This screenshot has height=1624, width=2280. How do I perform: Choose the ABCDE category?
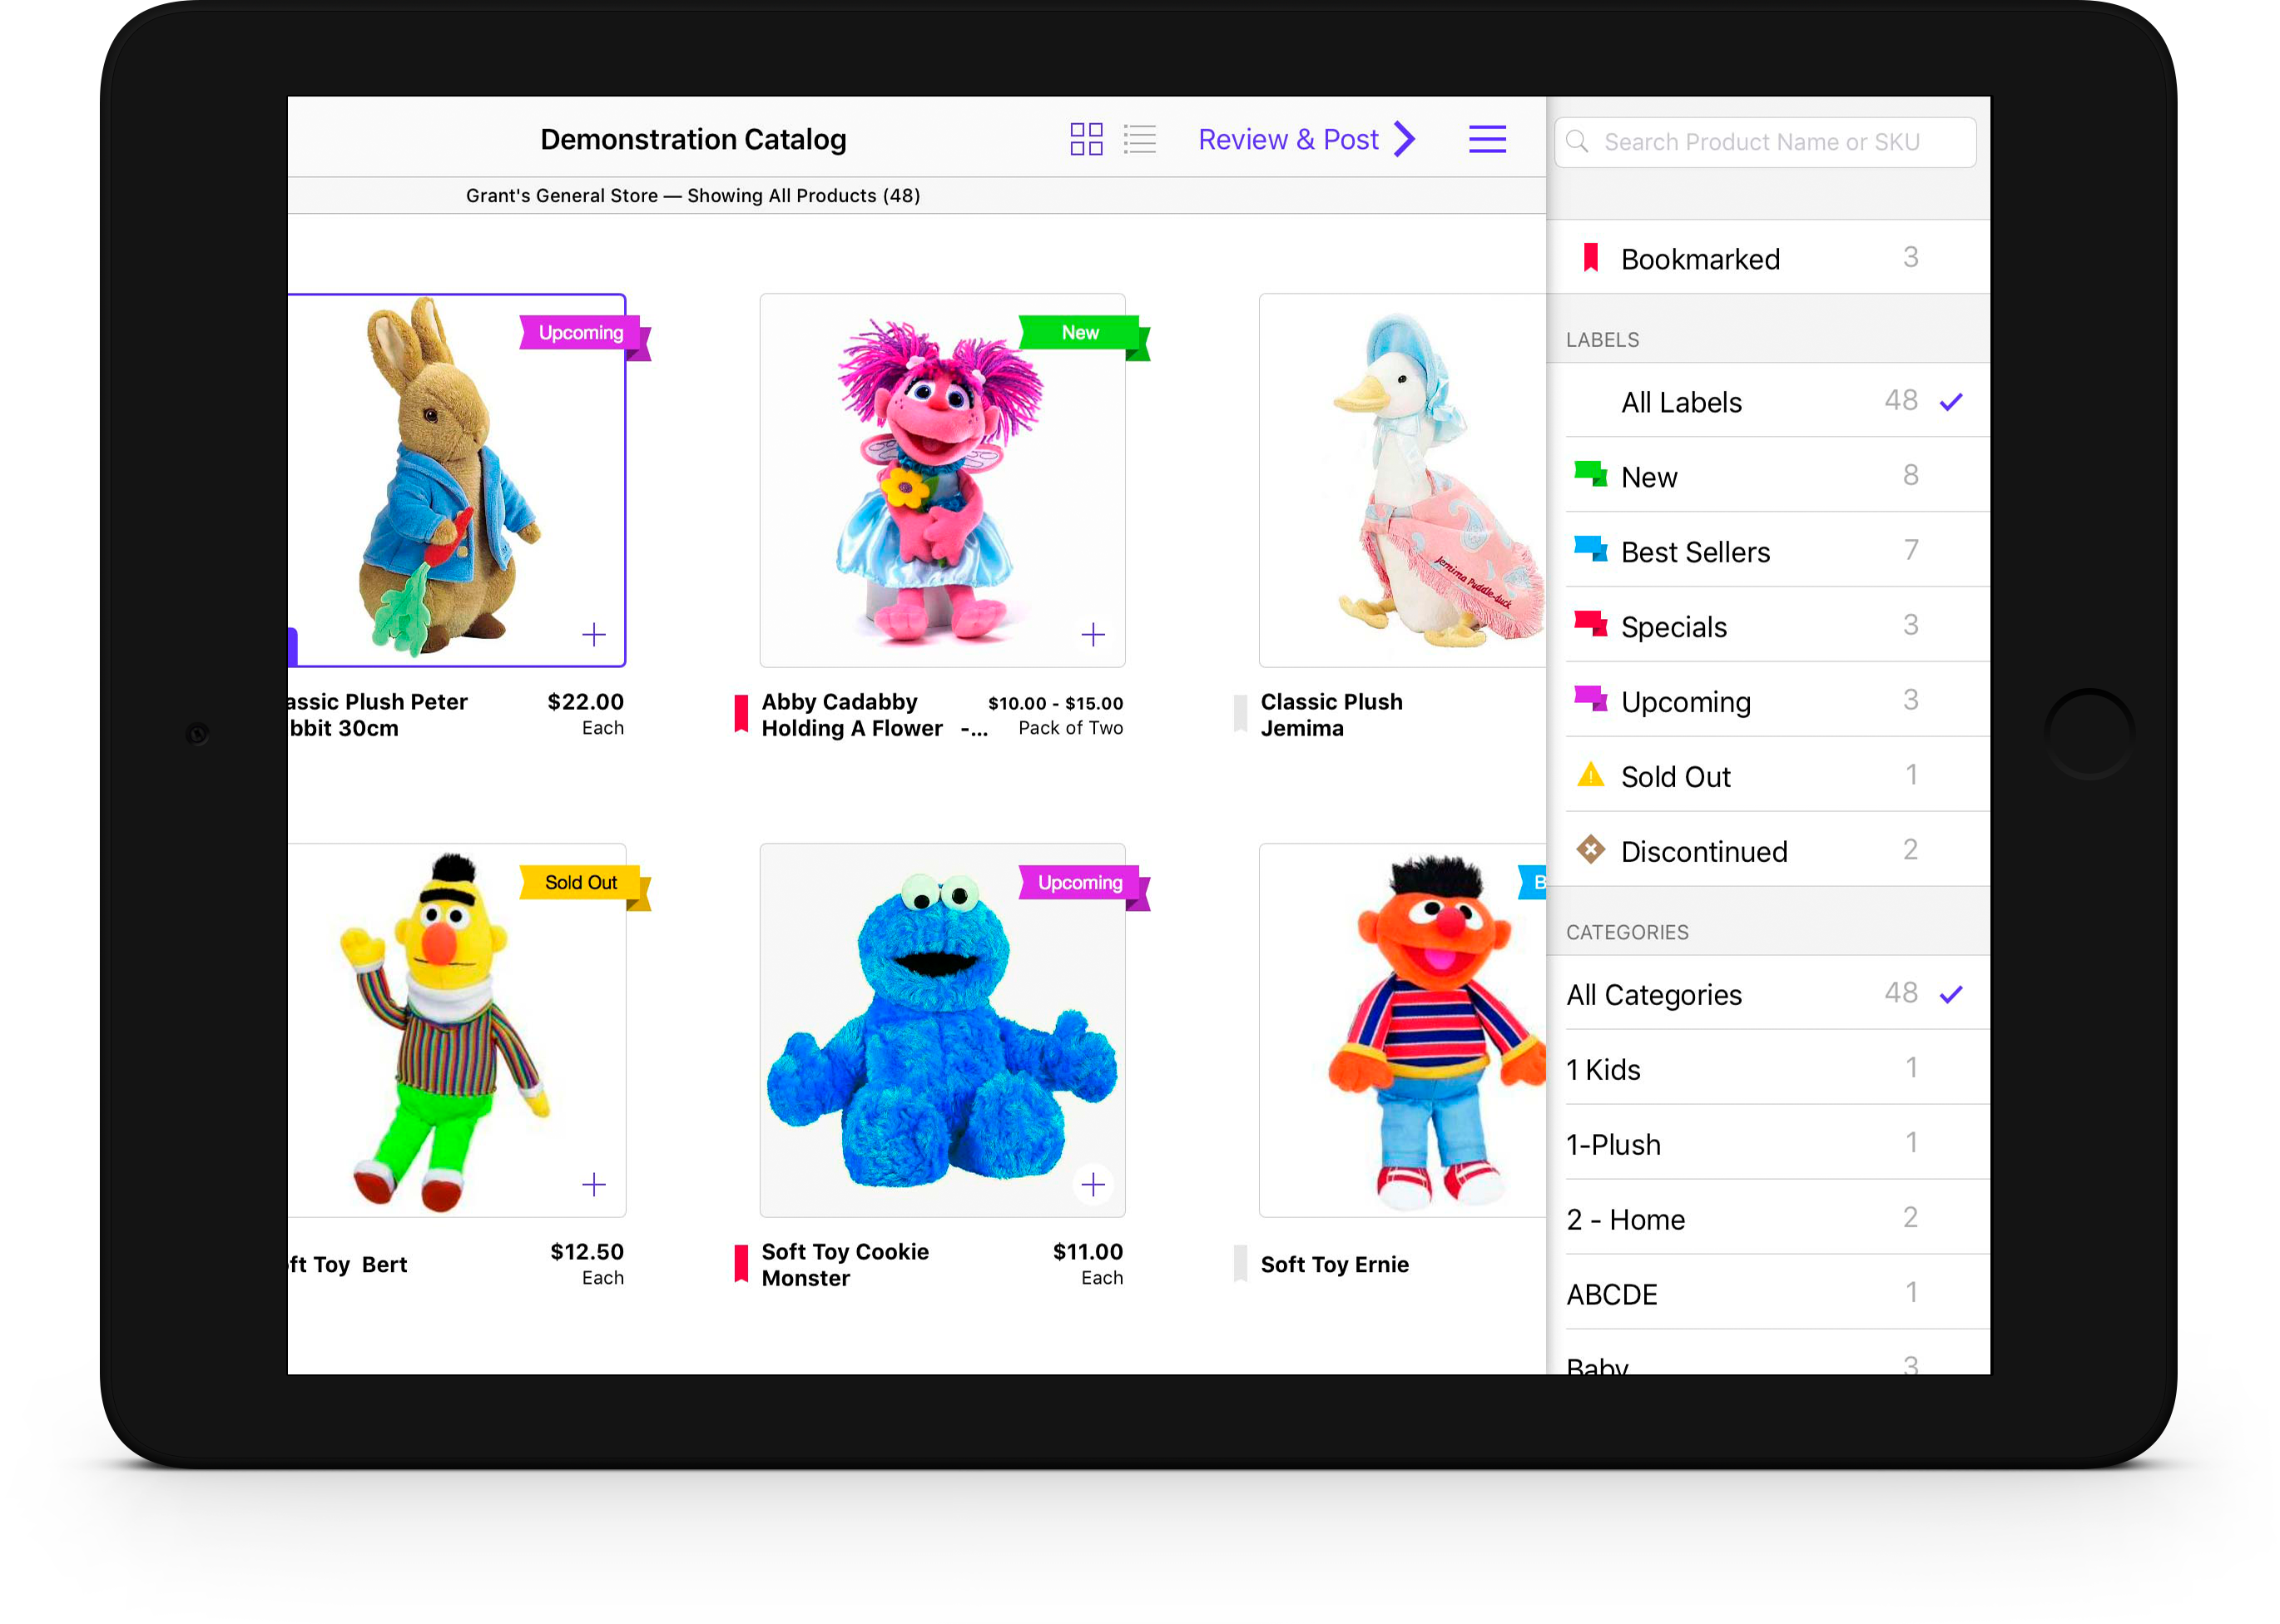click(x=1767, y=1294)
